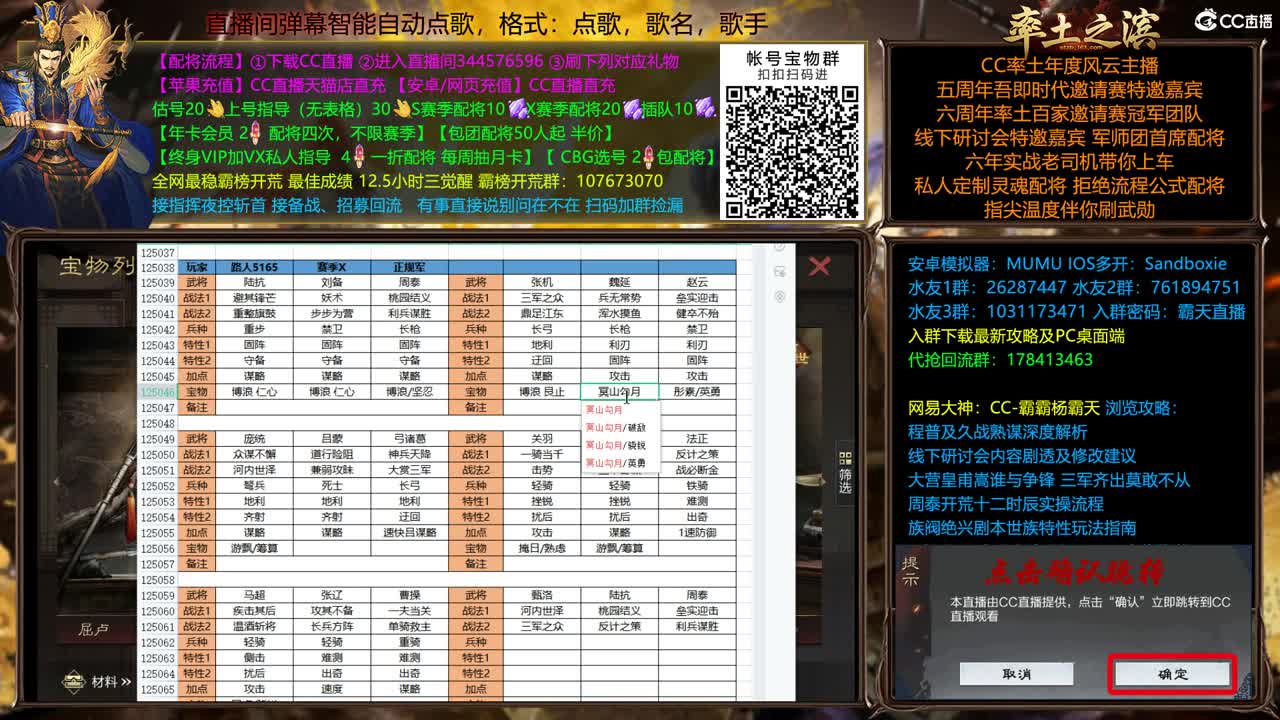Screen dimensions: 1280x720
Task: Select the cell 弓诸葛
Action: 409,439
